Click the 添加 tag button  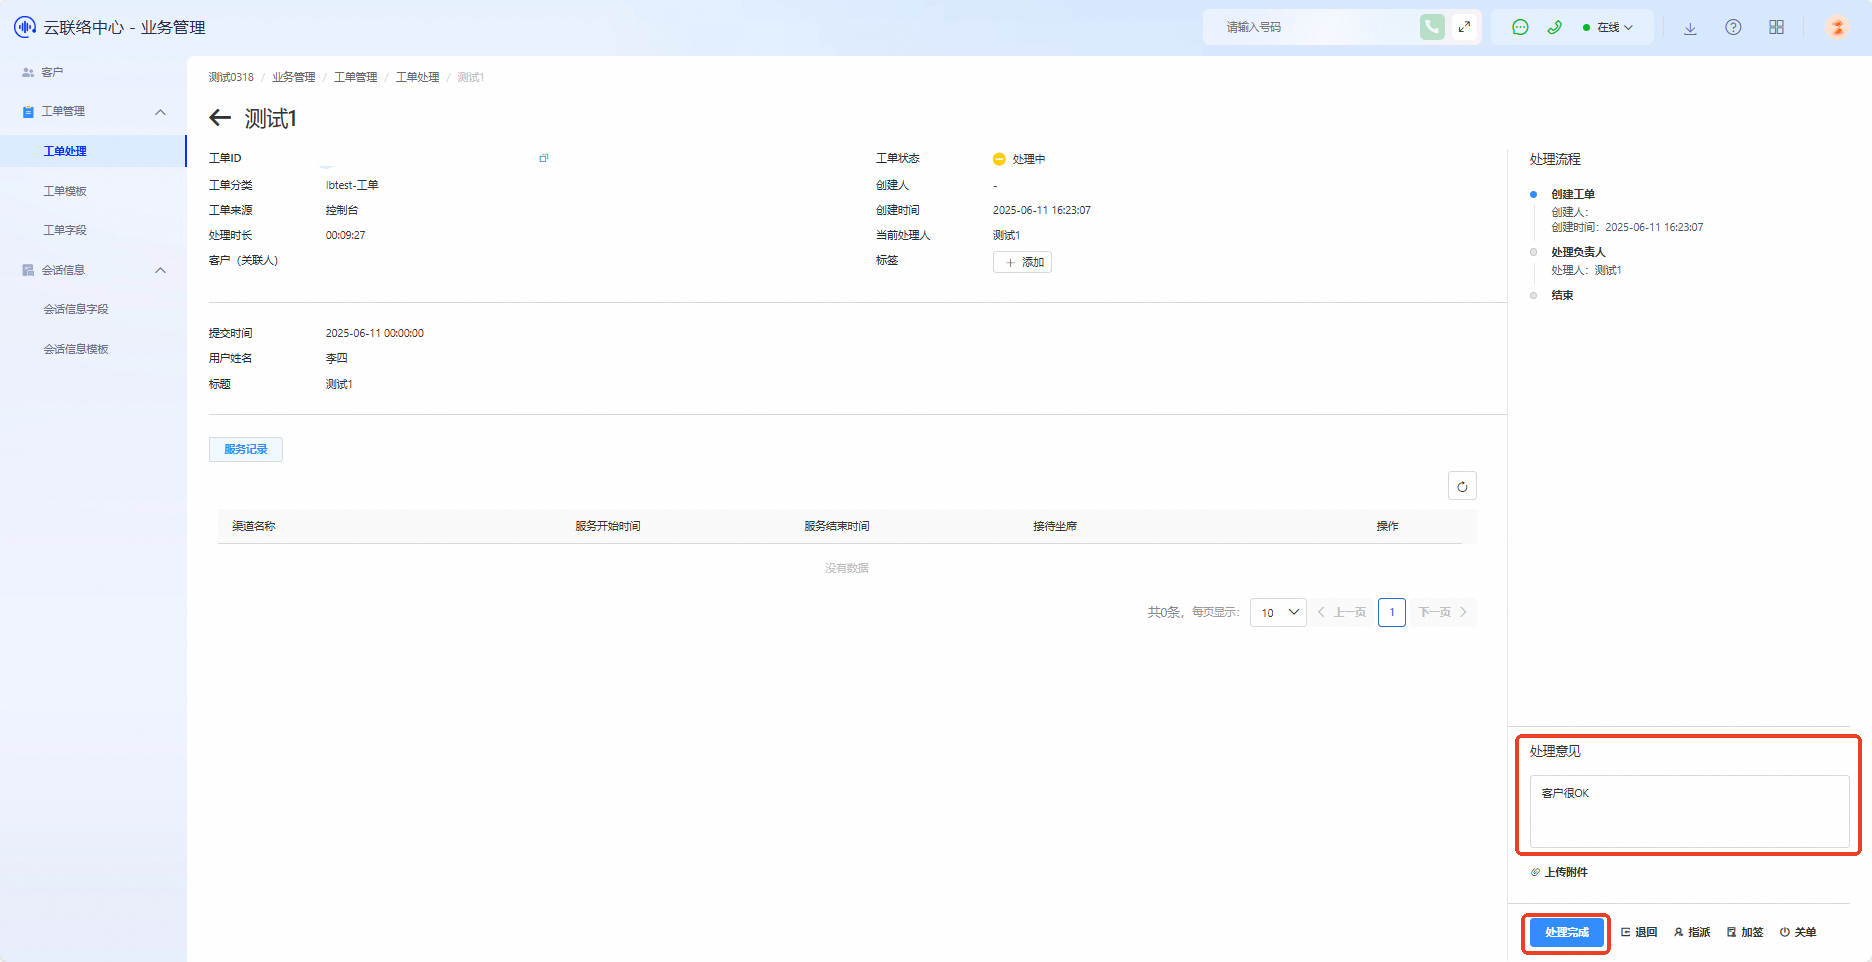pyautogui.click(x=1022, y=262)
